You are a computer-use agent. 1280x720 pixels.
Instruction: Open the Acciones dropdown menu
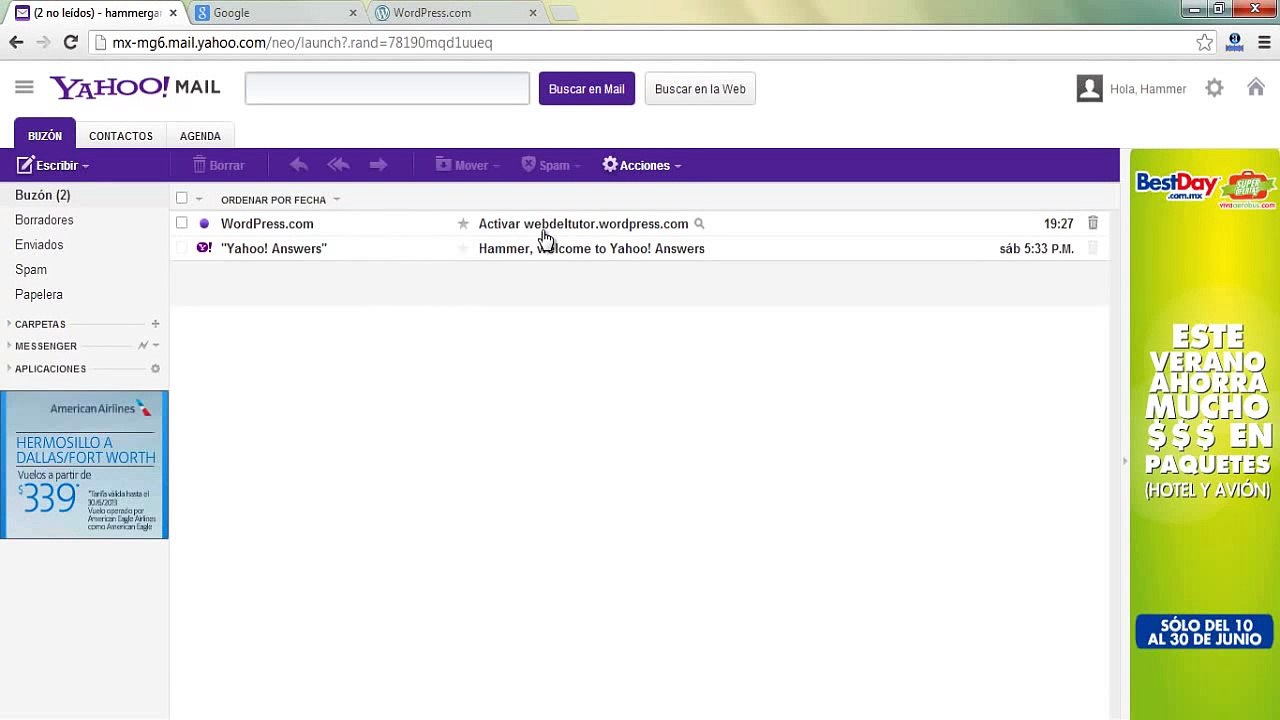point(642,165)
